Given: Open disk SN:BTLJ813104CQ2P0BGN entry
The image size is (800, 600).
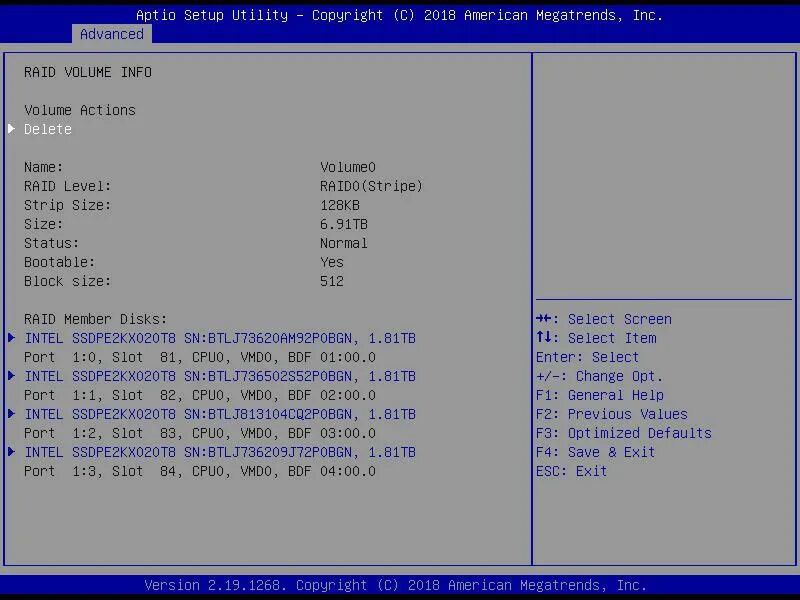Looking at the screenshot, I should coord(220,414).
